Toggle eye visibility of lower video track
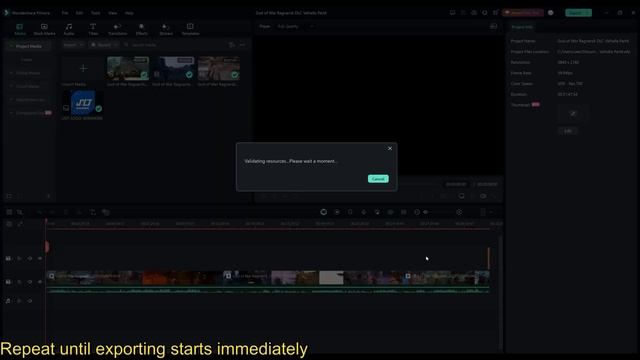This screenshot has width=640, height=360. tap(40, 282)
